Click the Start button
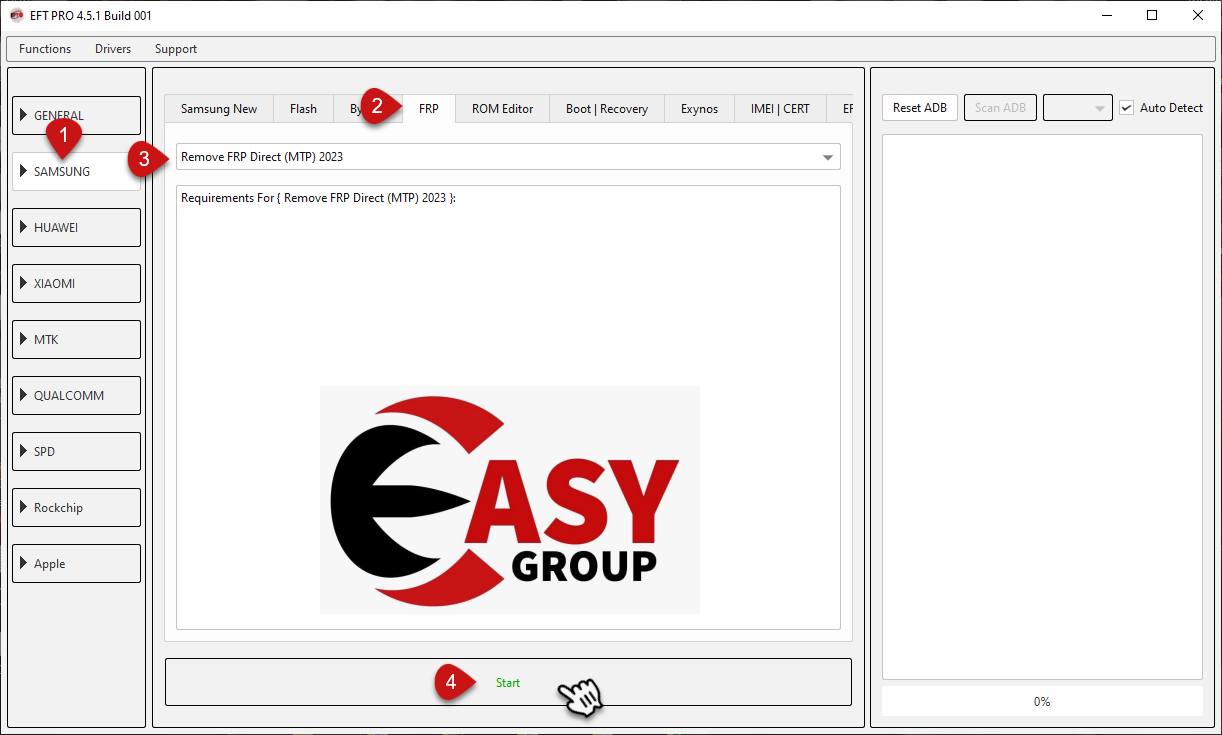 (508, 683)
